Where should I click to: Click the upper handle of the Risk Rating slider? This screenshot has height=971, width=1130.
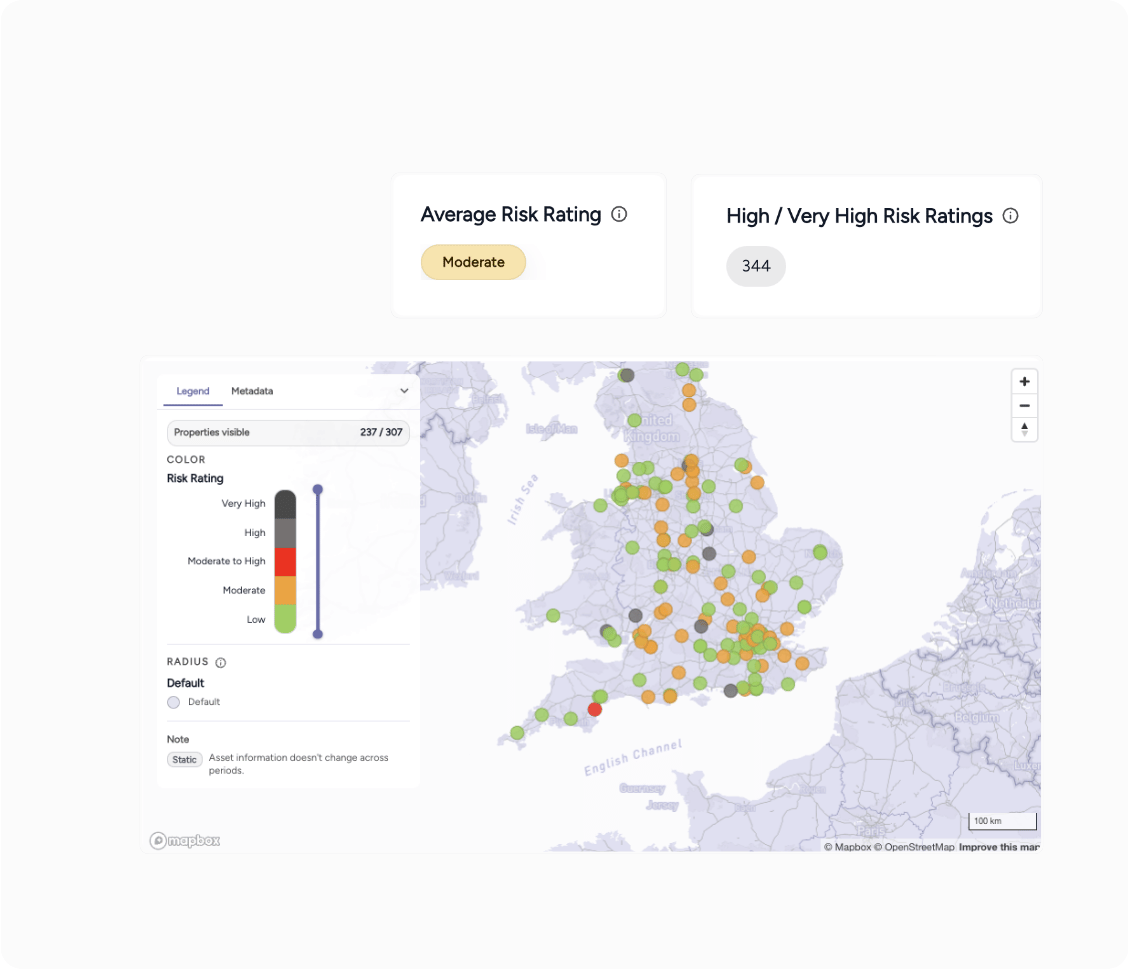[318, 489]
